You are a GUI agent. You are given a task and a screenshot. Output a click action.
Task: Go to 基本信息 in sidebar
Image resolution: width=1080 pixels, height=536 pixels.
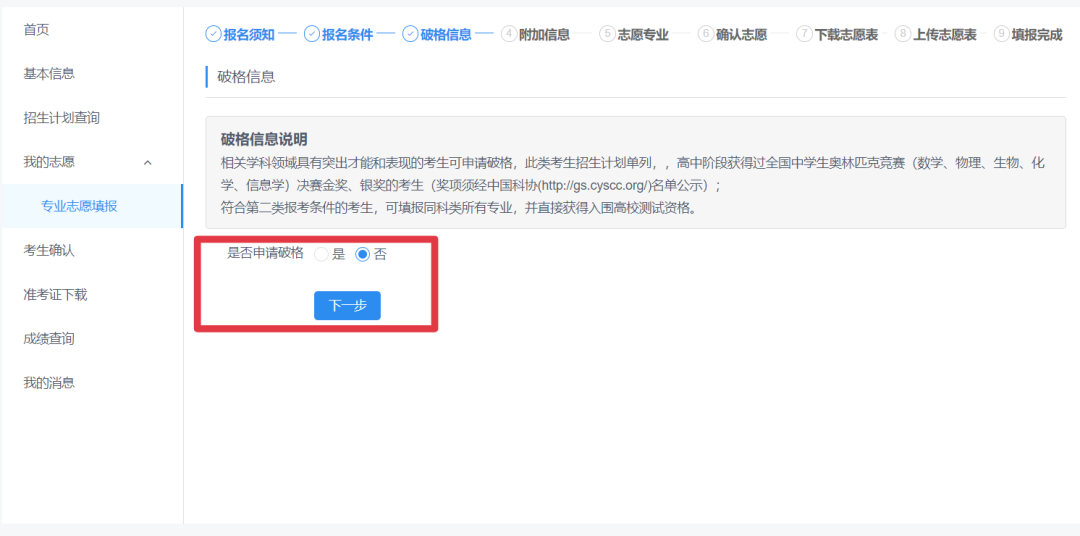click(x=49, y=74)
